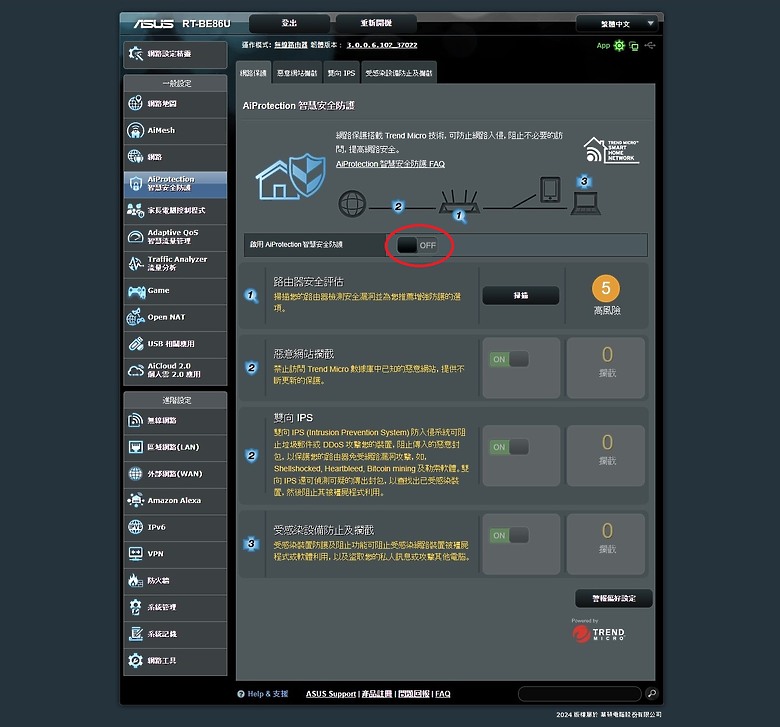Click the orange risk score 5 badge
The height and width of the screenshot is (727, 780).
[606, 288]
